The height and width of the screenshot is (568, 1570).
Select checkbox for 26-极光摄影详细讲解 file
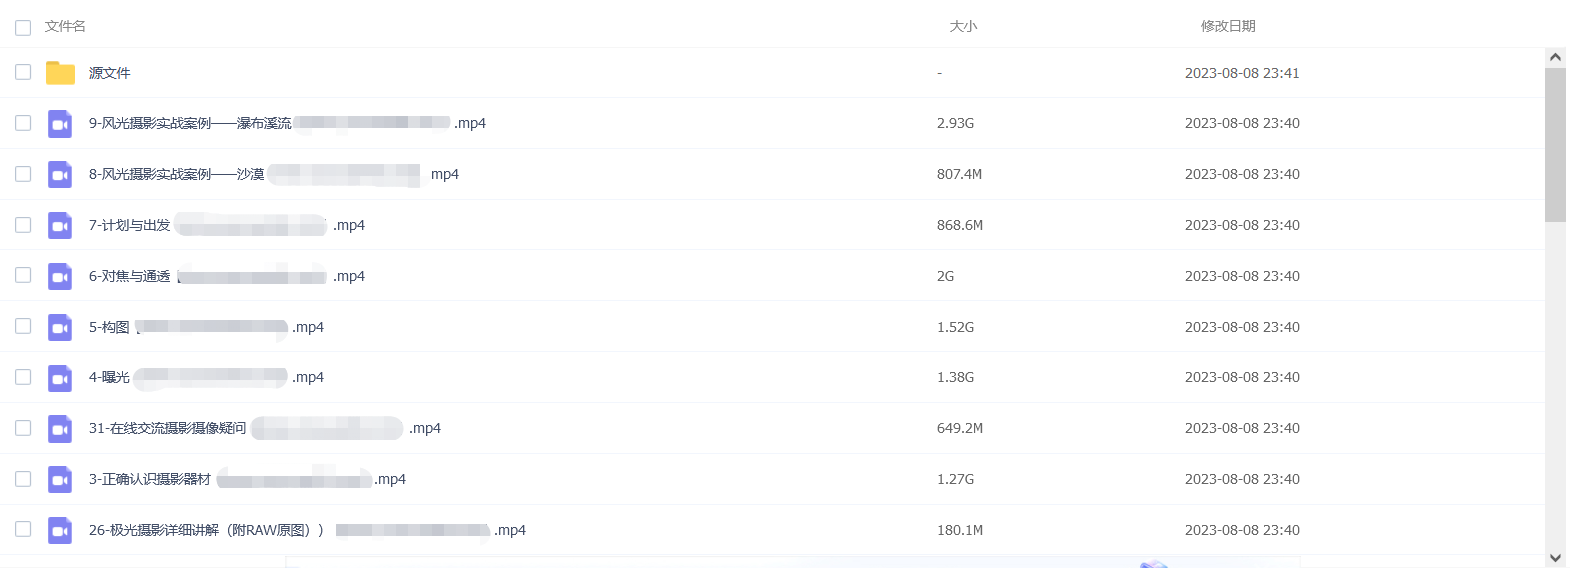pos(23,529)
